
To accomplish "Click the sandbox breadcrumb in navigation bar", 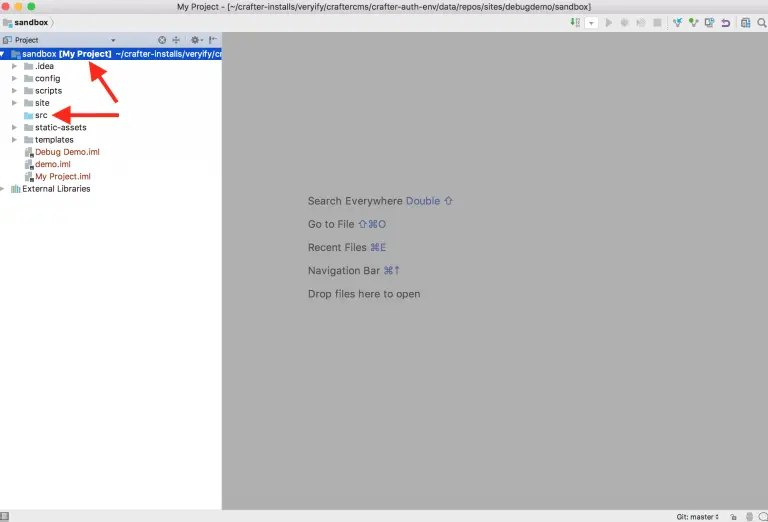I will pyautogui.click(x=30, y=22).
